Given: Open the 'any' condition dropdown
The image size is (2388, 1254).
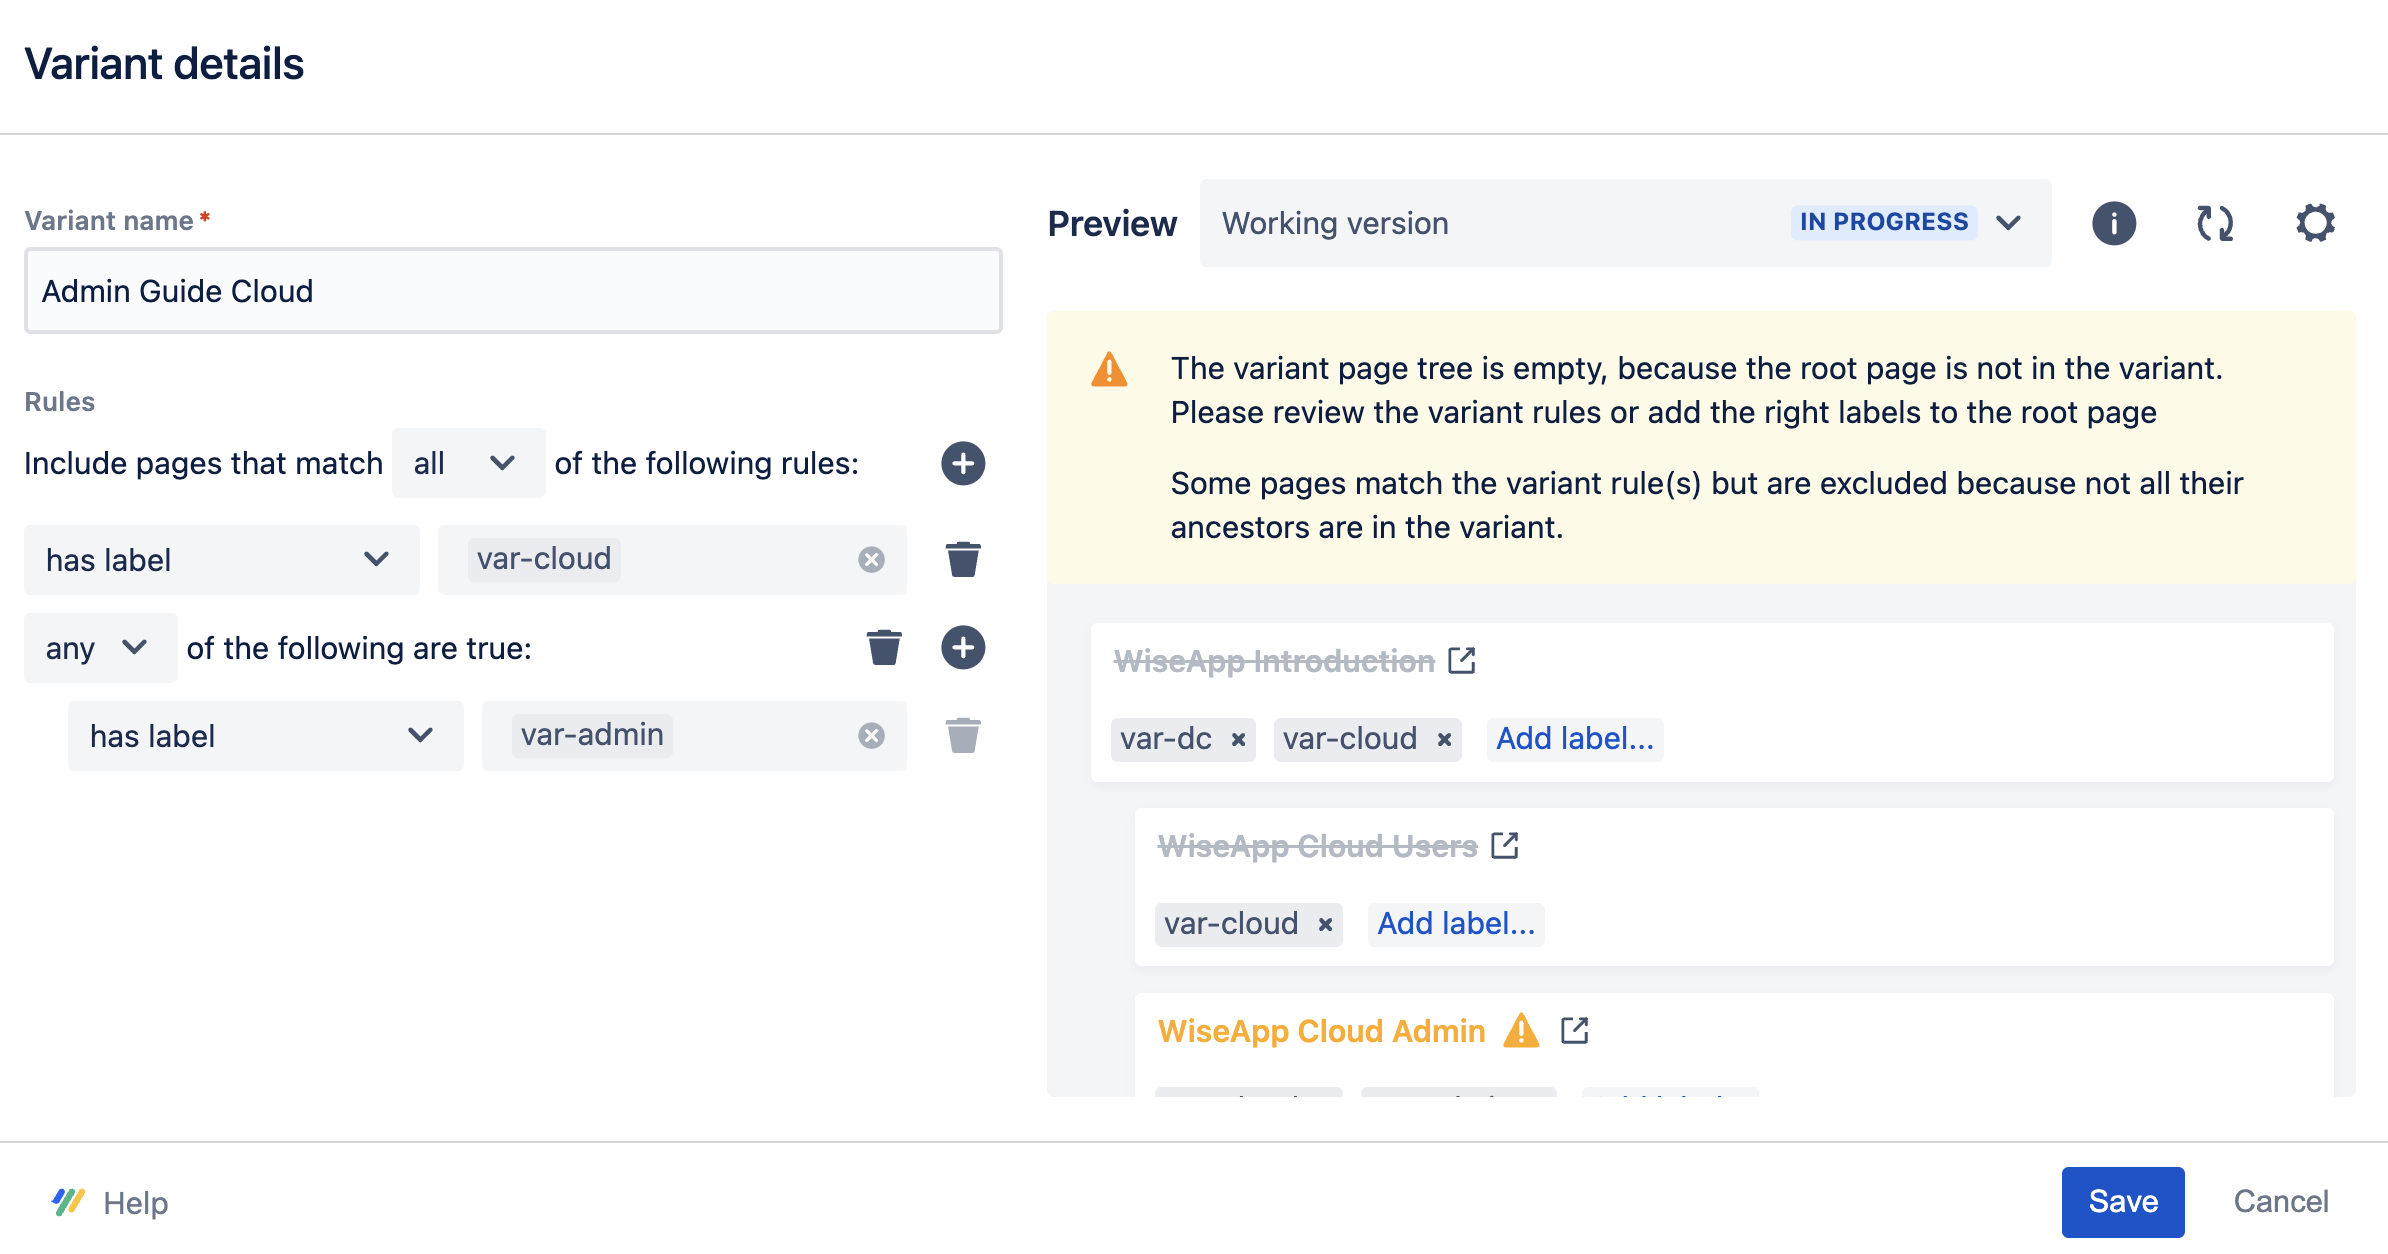Looking at the screenshot, I should tap(100, 648).
